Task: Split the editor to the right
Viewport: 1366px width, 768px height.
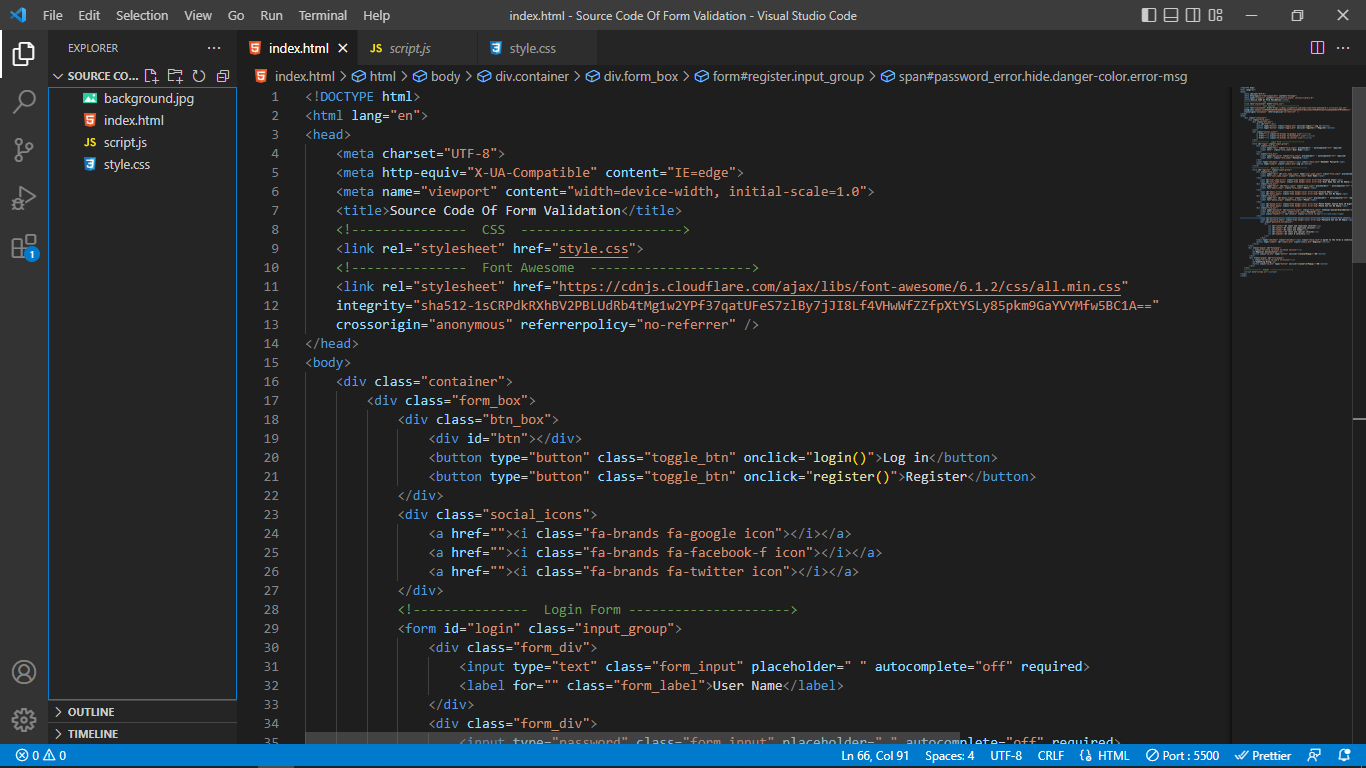Action: [x=1317, y=48]
